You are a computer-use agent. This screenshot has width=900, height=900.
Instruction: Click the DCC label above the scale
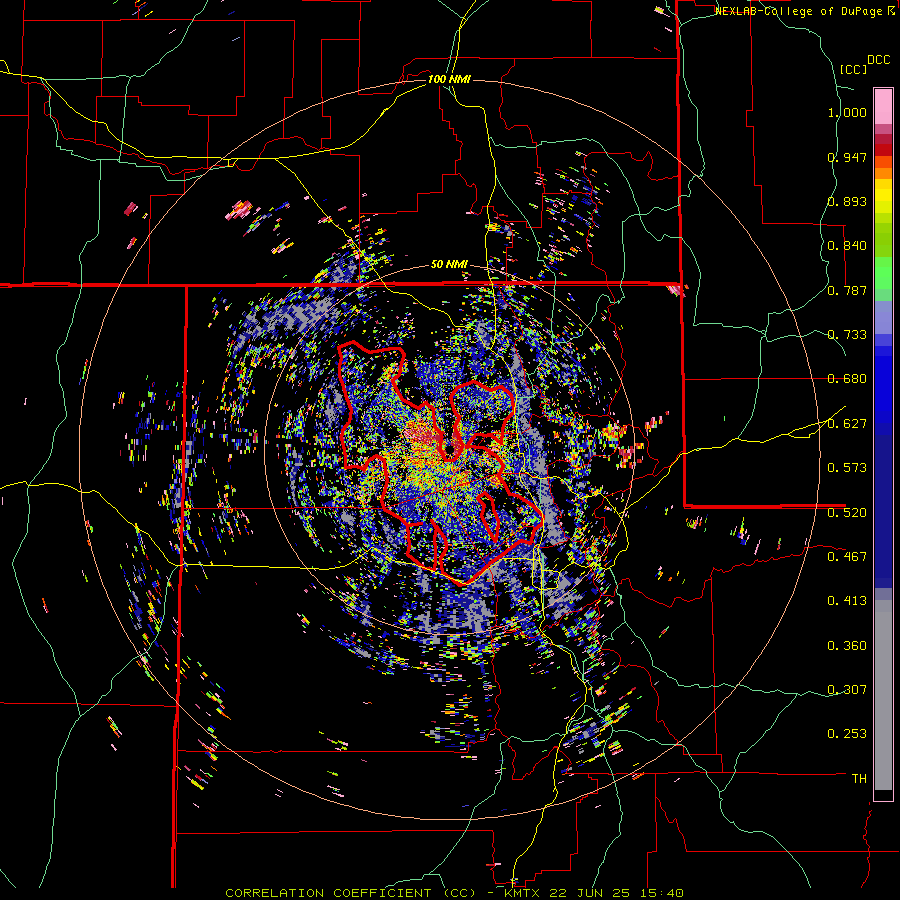point(878,60)
